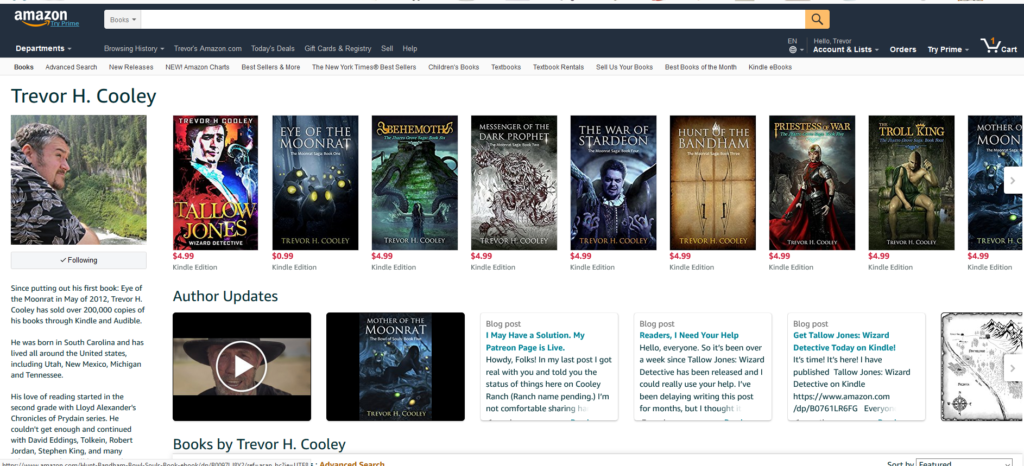Click the $0.99 price under Eye of the Moonrat
The height and width of the screenshot is (466, 1024).
(283, 256)
